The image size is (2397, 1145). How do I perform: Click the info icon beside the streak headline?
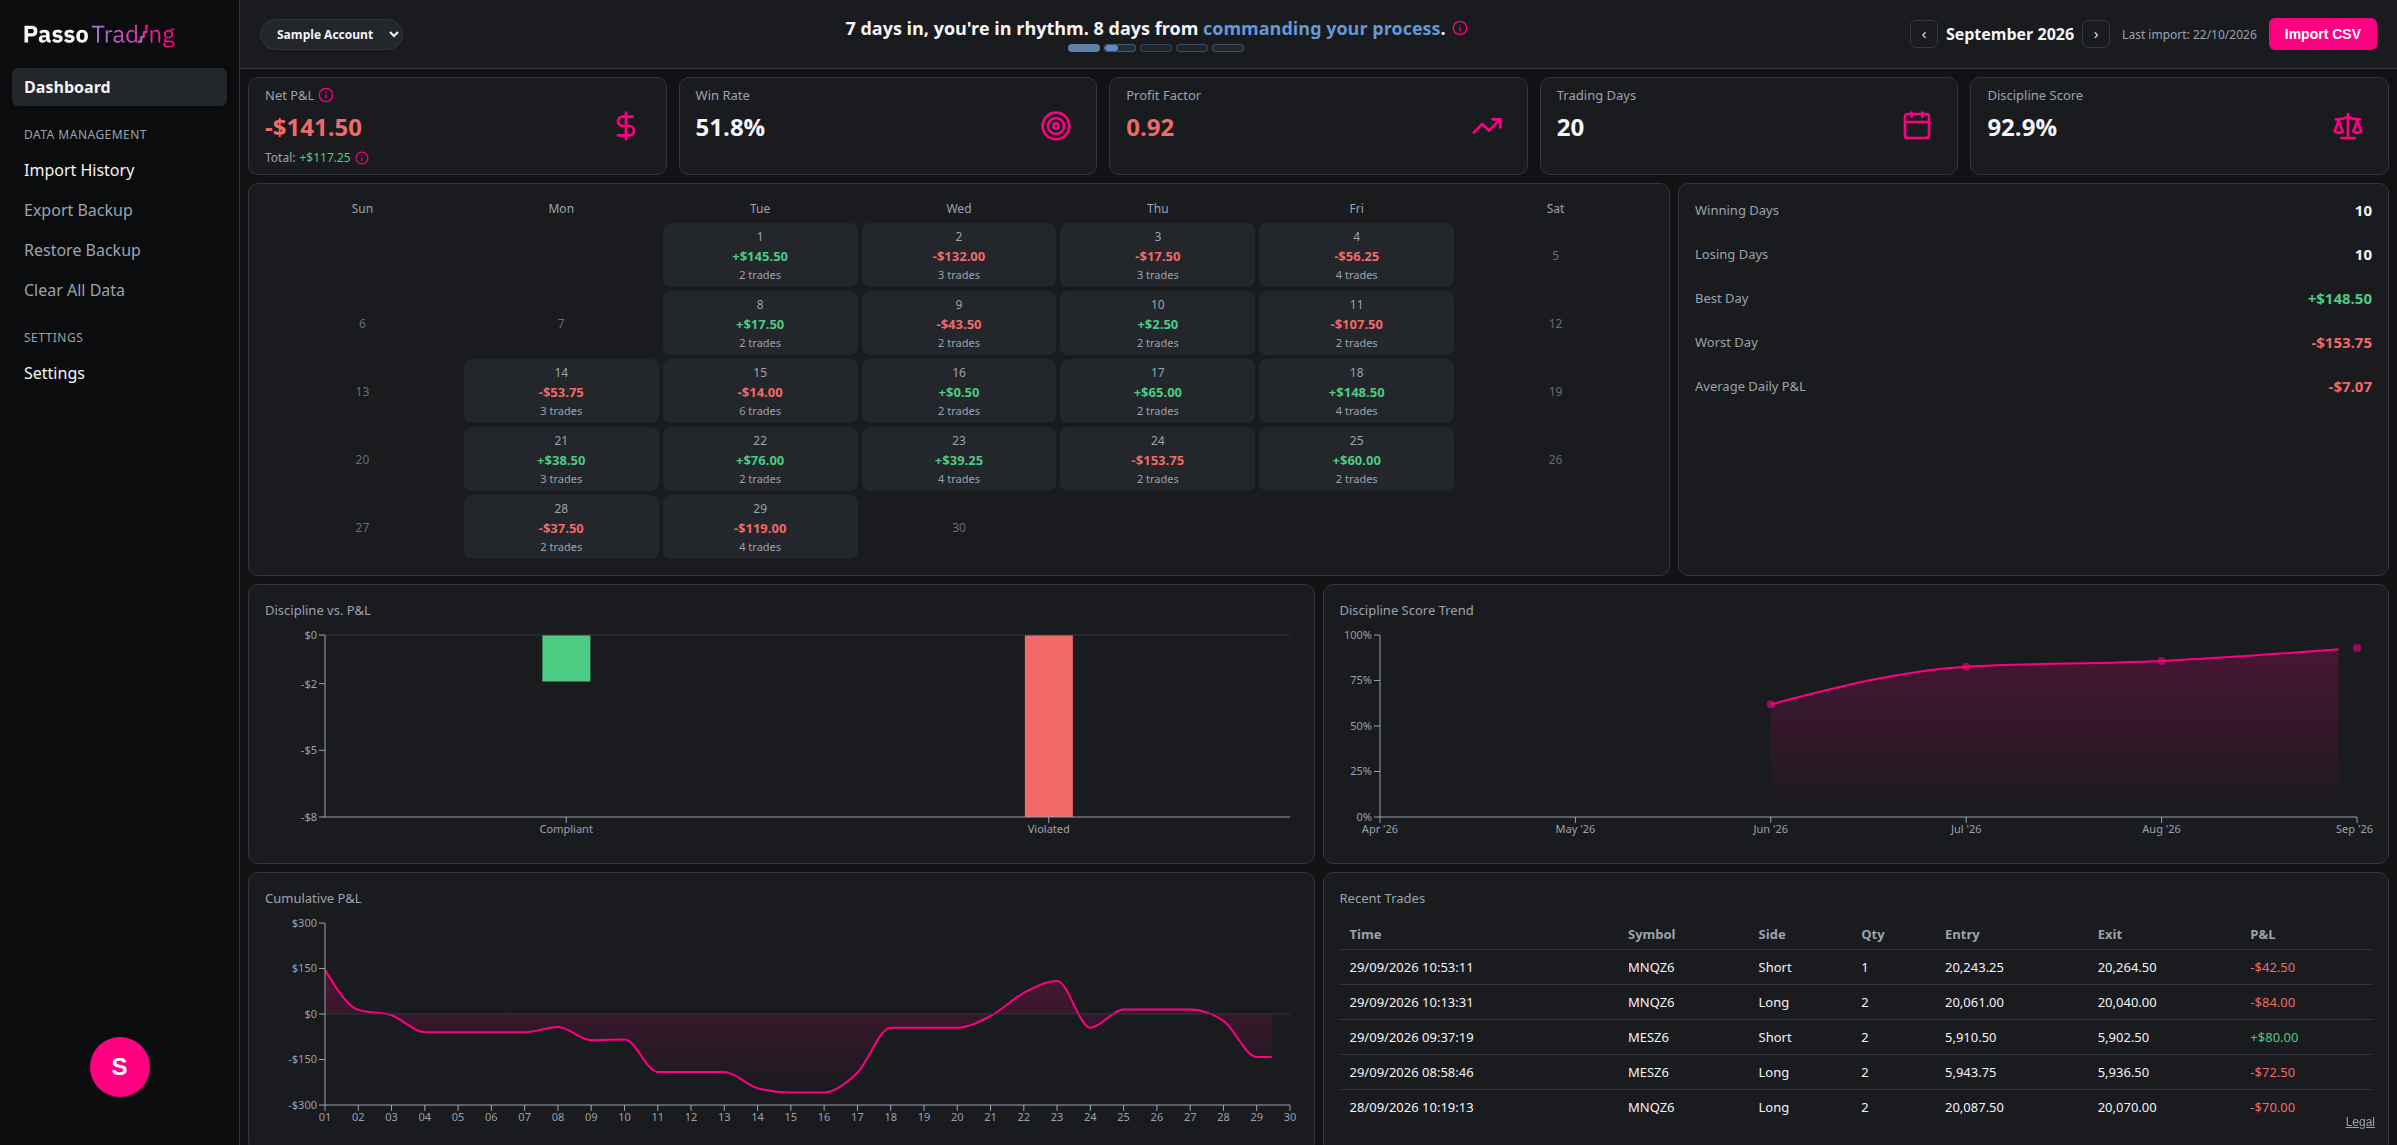tap(1460, 28)
